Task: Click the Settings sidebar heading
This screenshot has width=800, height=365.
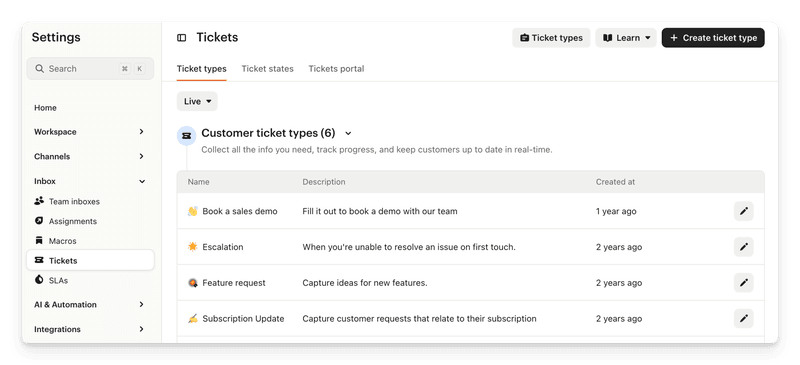Action: coord(56,37)
